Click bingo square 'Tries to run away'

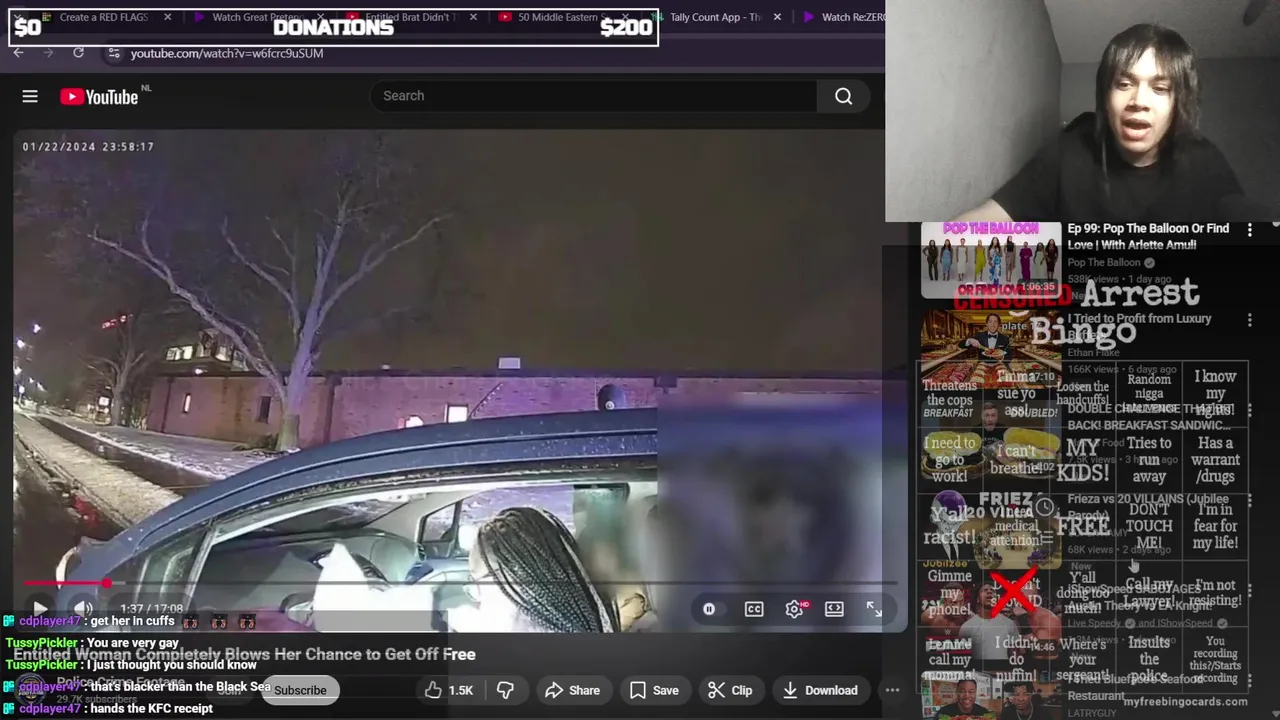point(1149,460)
